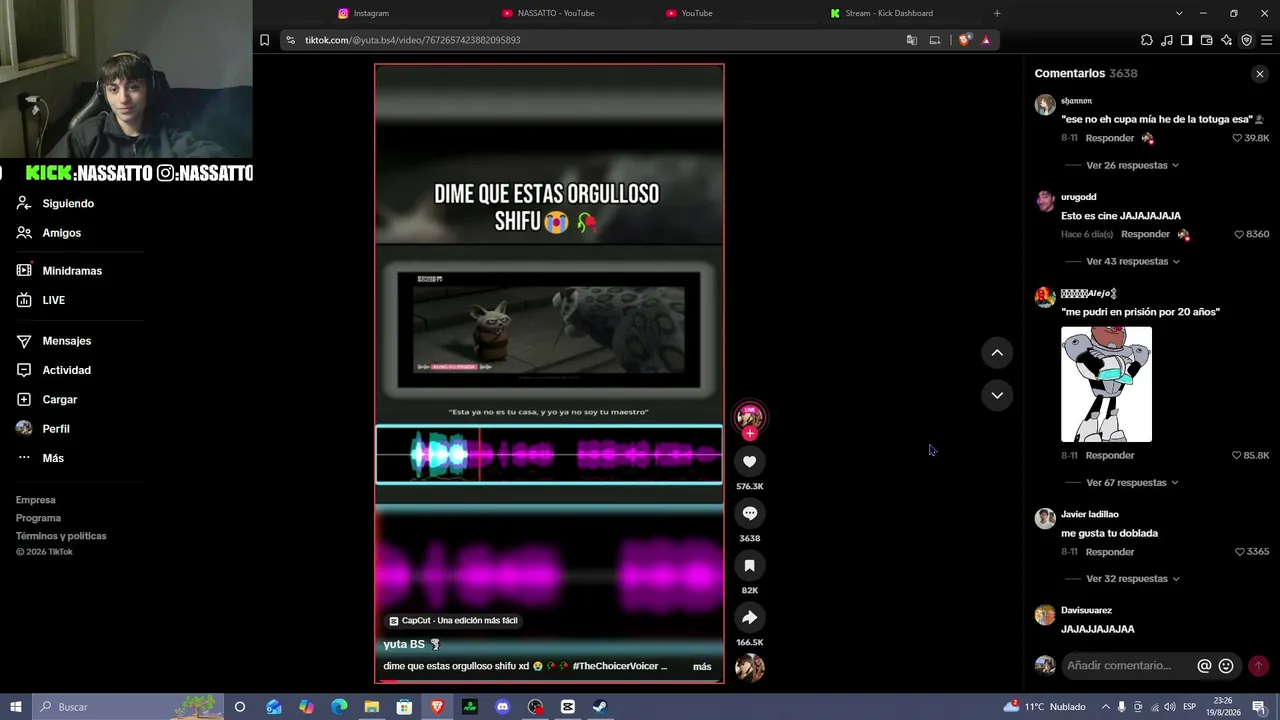The width and height of the screenshot is (1280, 720).
Task: Open comments via the speech bubble icon
Action: (x=749, y=513)
